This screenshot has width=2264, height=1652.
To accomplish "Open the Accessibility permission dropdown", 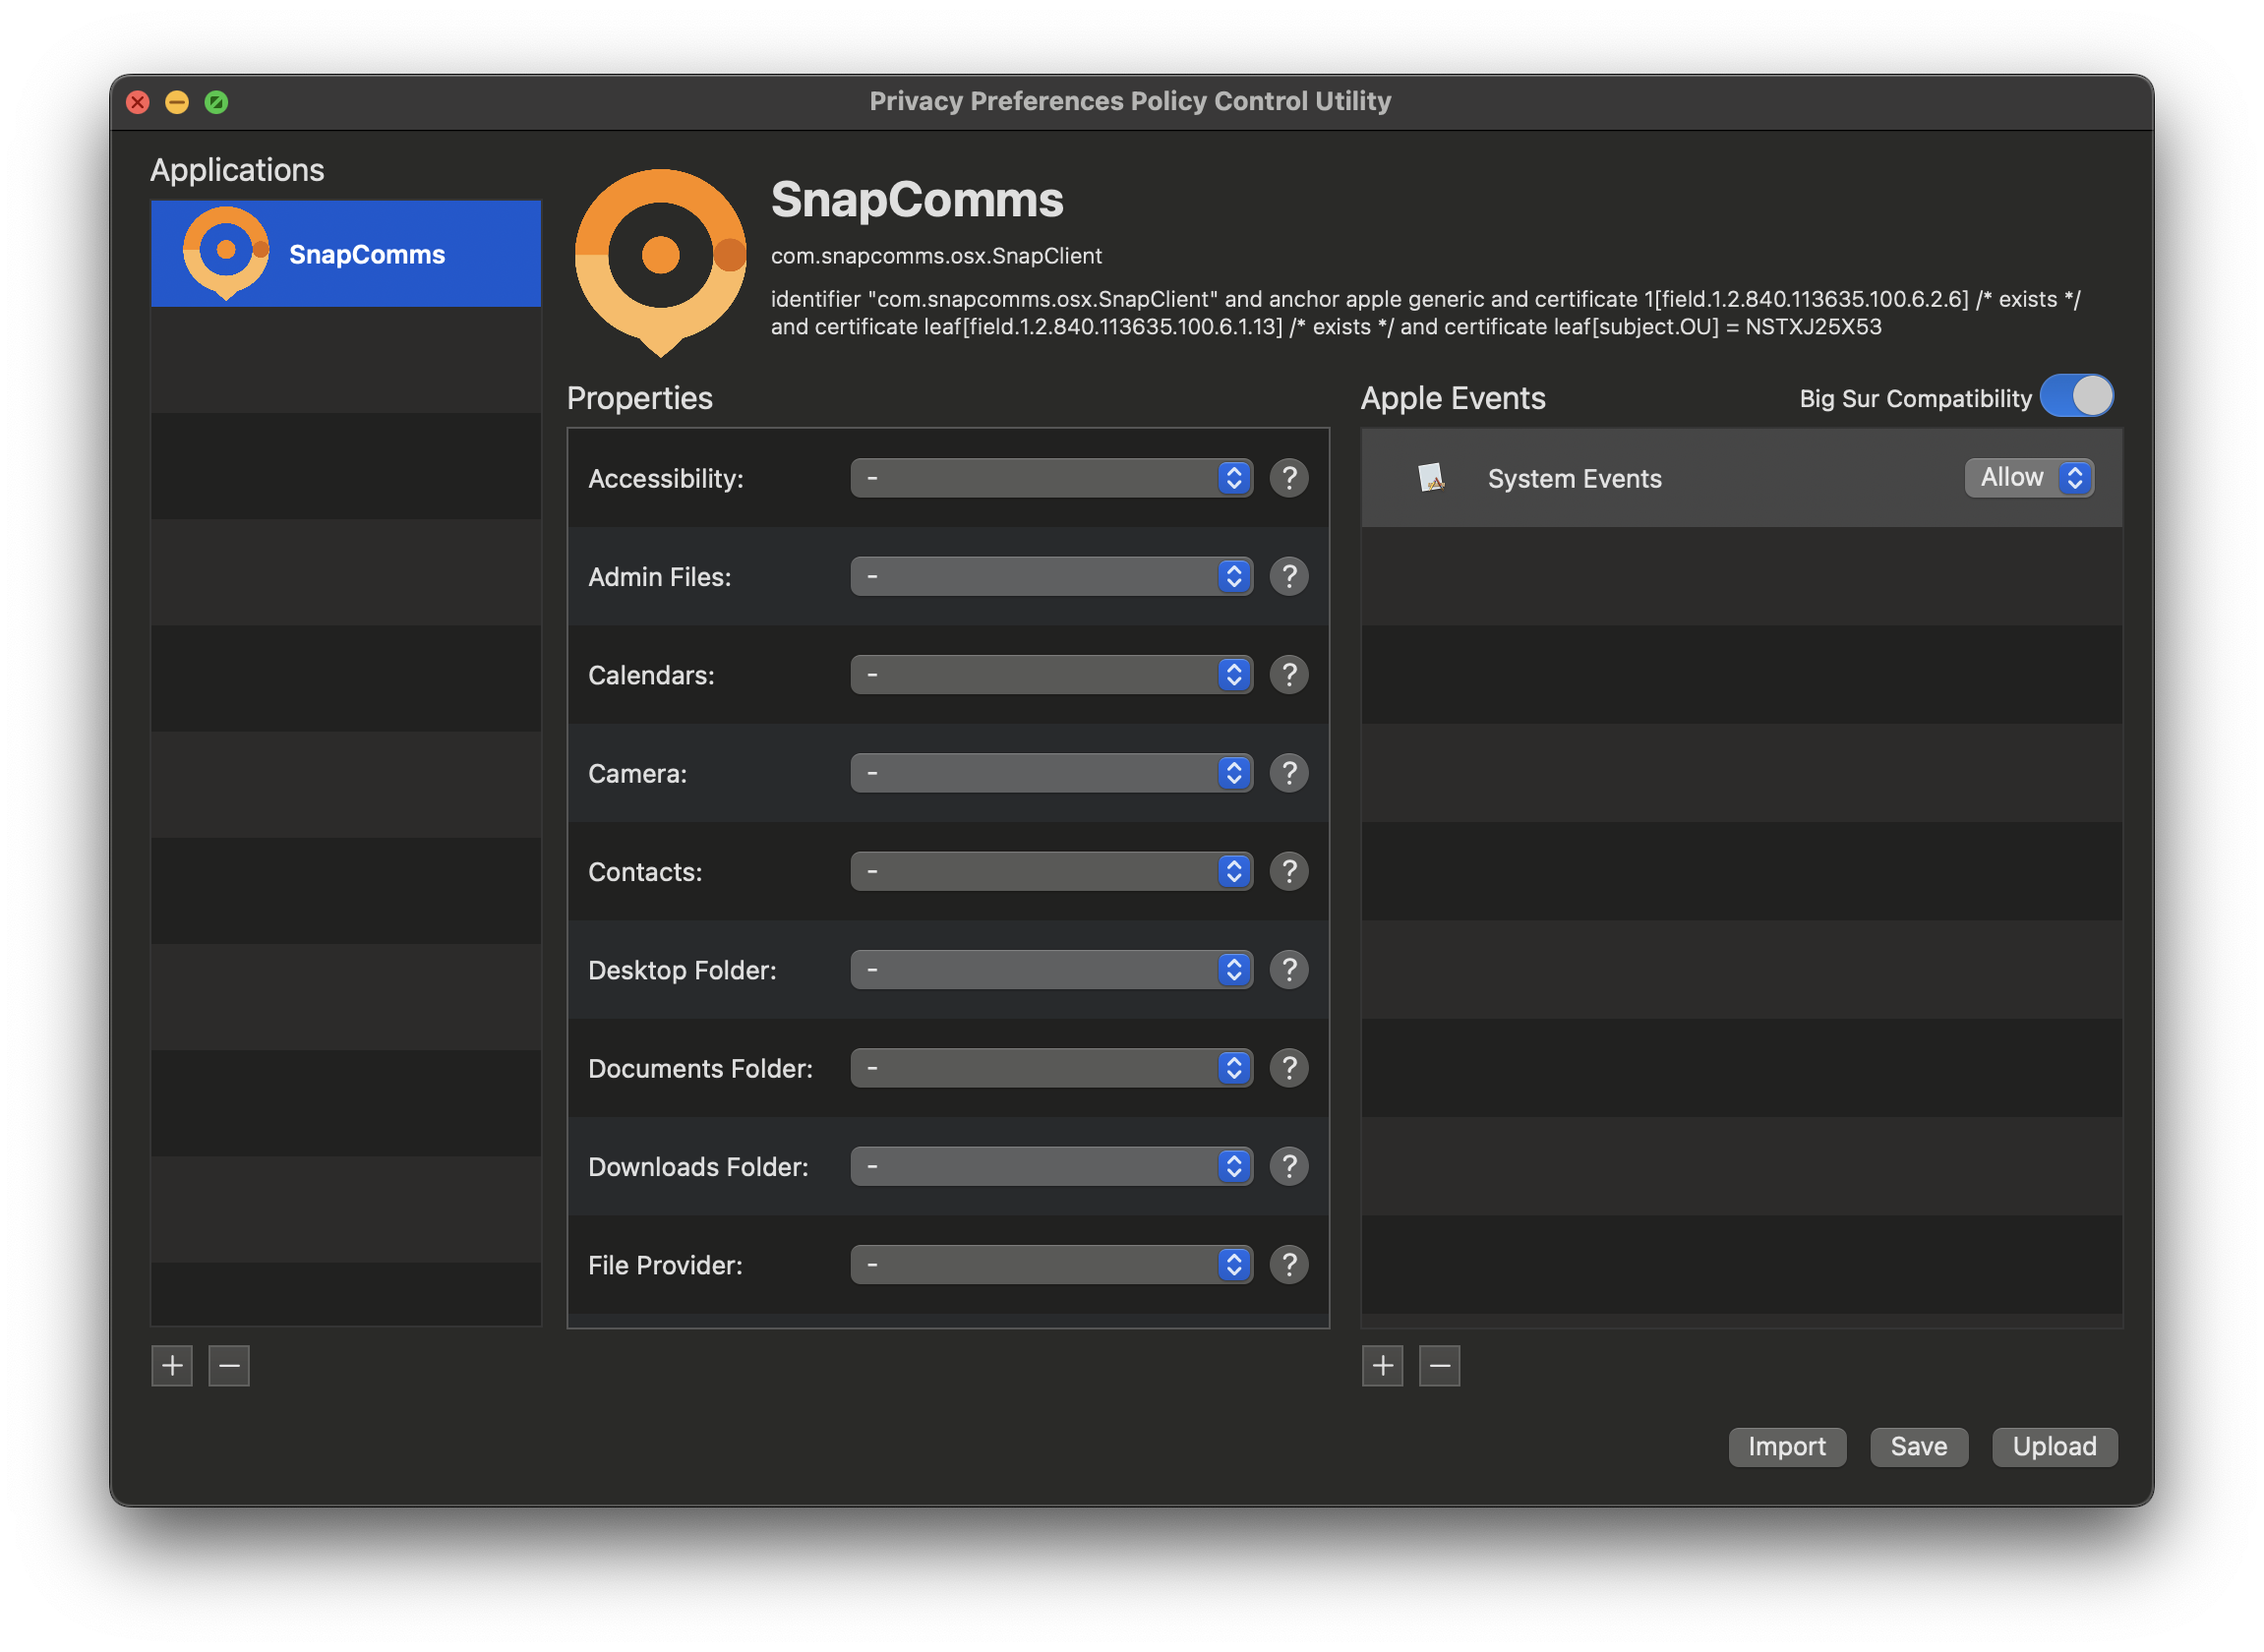I will click(1051, 478).
